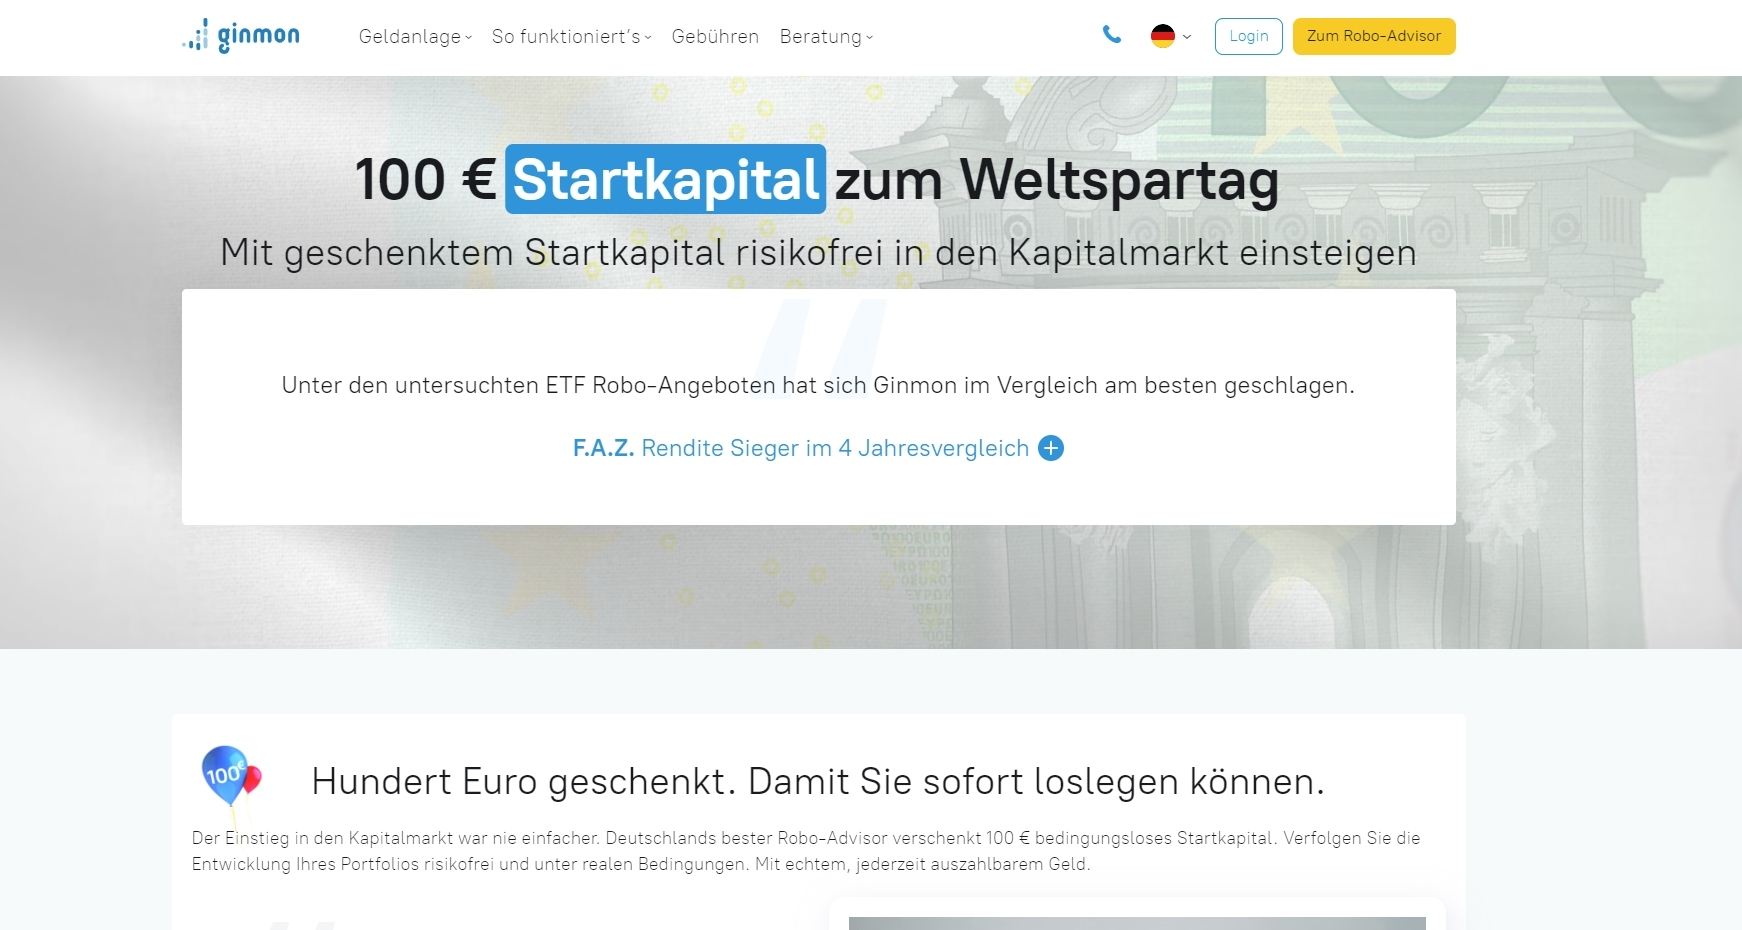
Task: Expand the So funktioniert's menu
Action: pyautogui.click(x=571, y=37)
